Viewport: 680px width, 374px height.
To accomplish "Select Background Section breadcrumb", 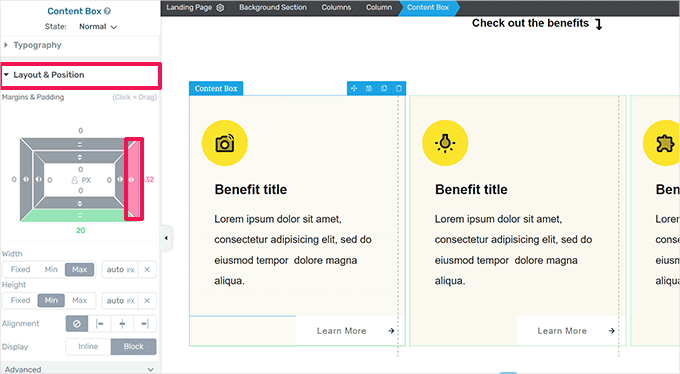I will [x=273, y=8].
